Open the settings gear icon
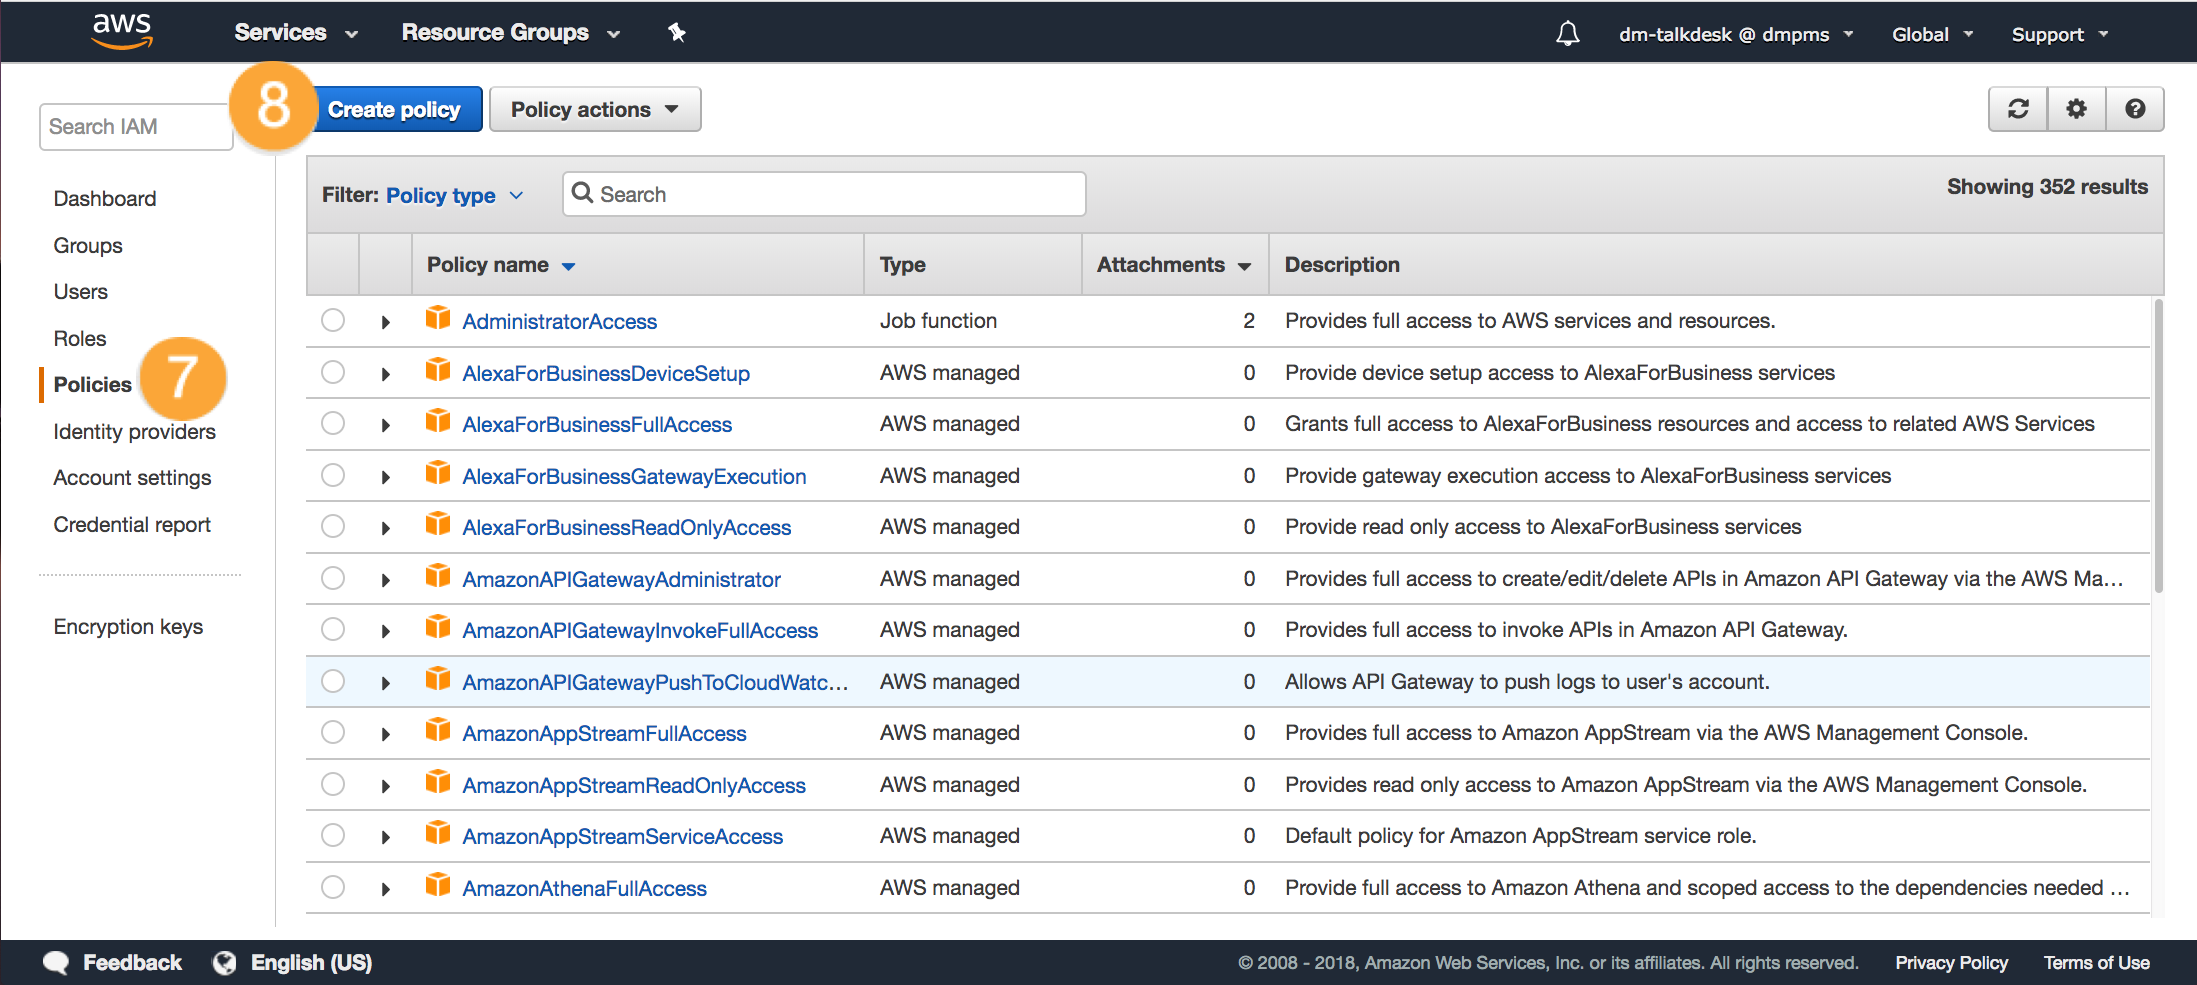 pyautogui.click(x=2077, y=109)
